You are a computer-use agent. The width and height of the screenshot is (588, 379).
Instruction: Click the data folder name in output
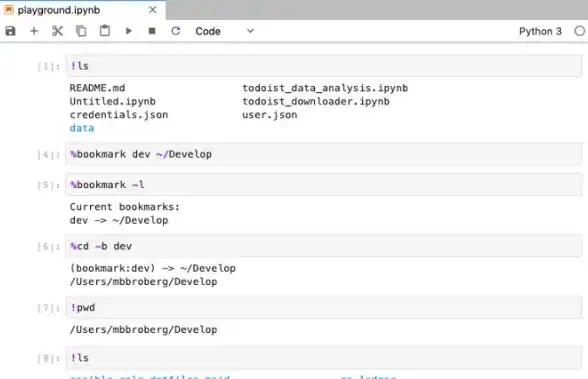tap(82, 128)
